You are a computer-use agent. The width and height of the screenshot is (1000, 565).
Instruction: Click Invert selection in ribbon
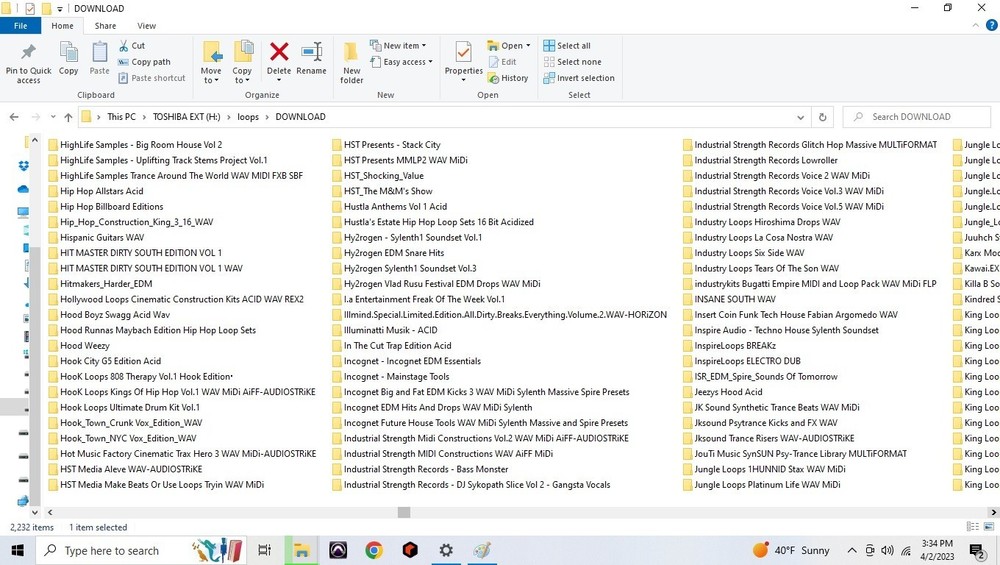(579, 78)
